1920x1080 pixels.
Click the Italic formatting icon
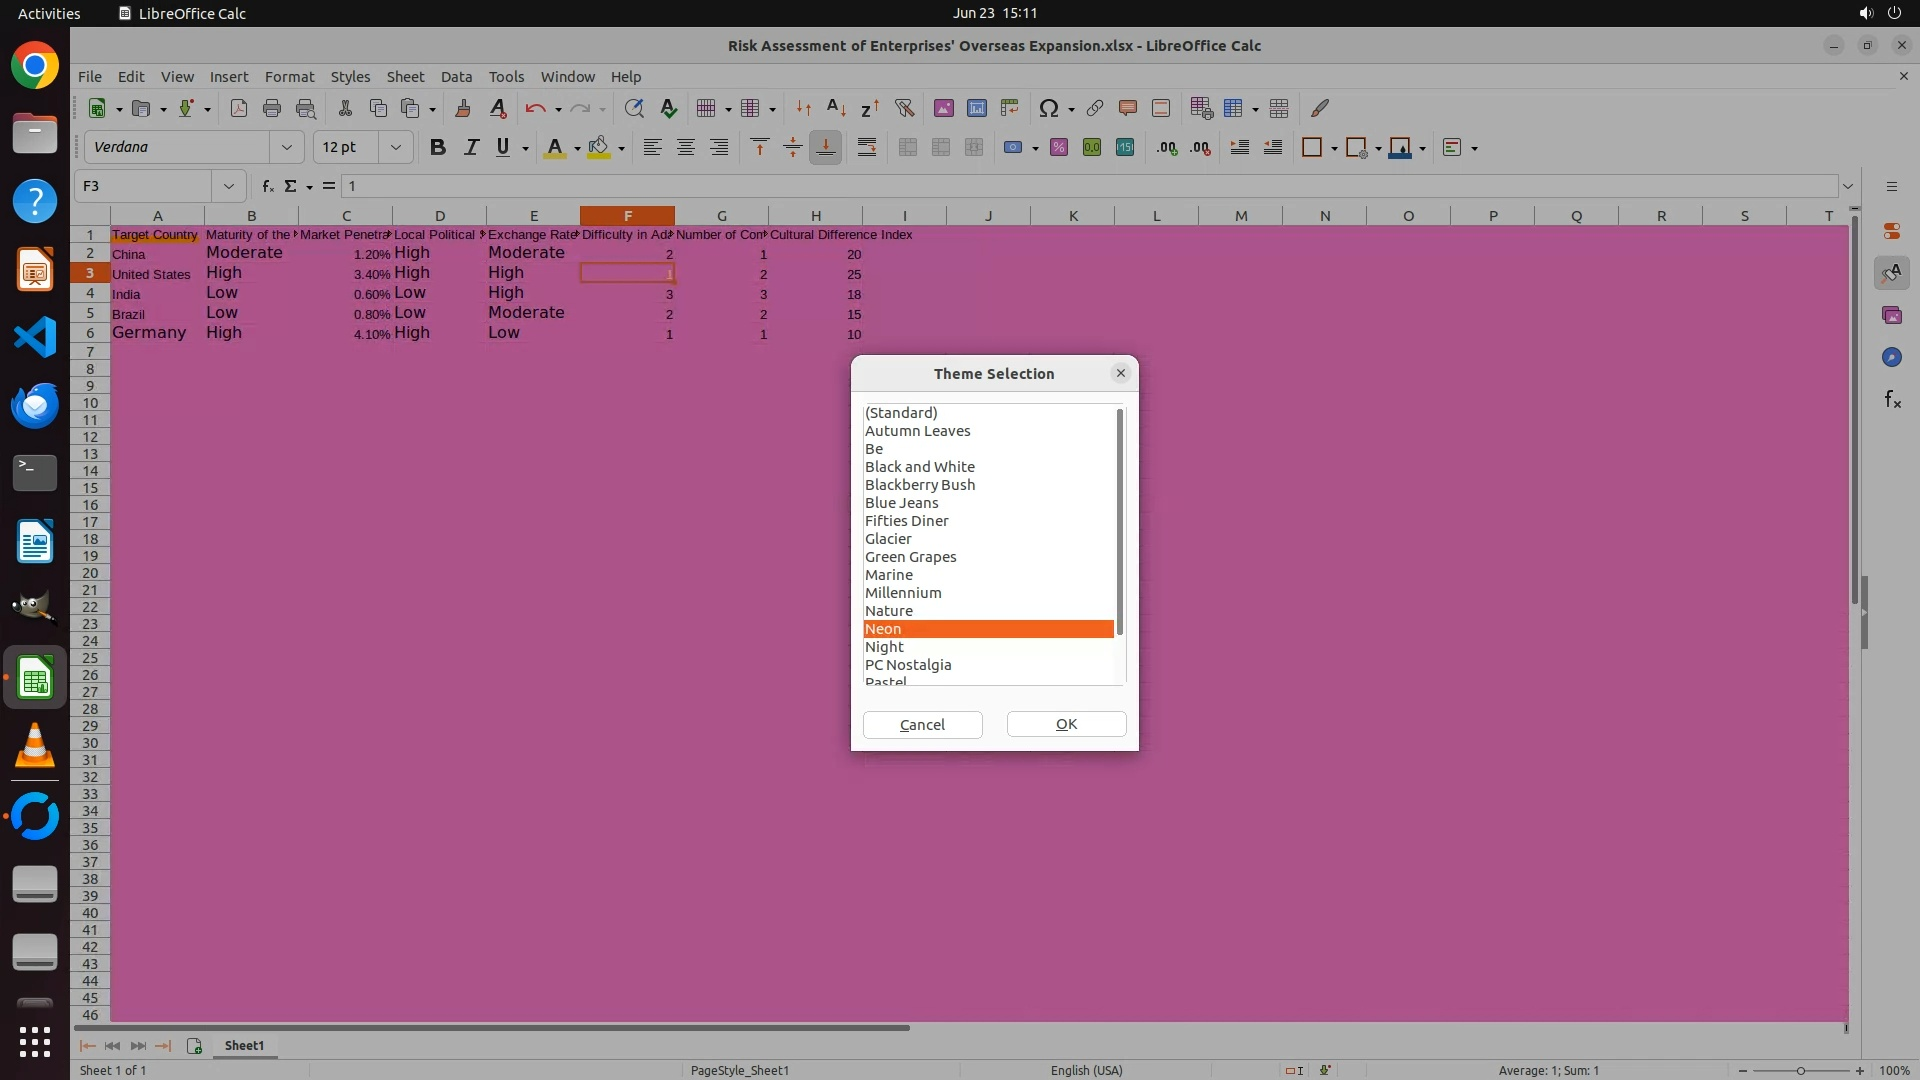point(471,148)
